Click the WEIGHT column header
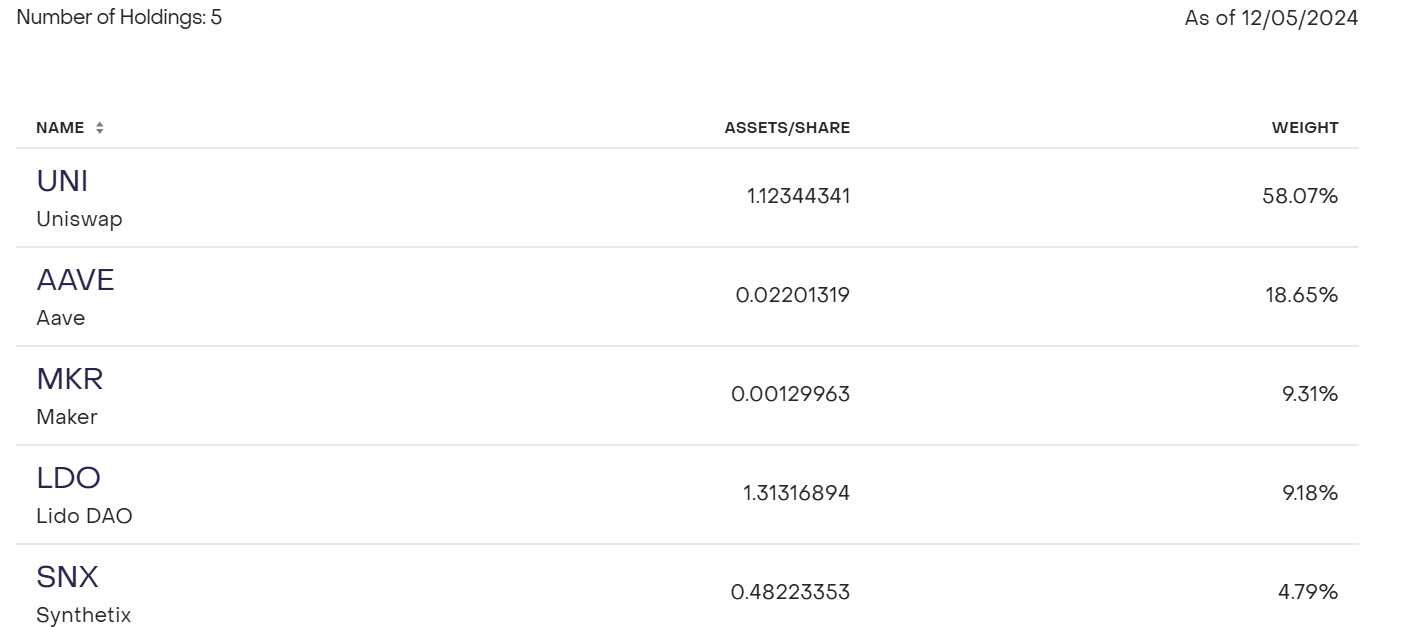Screen dimensions: 1407x627 click(1304, 128)
